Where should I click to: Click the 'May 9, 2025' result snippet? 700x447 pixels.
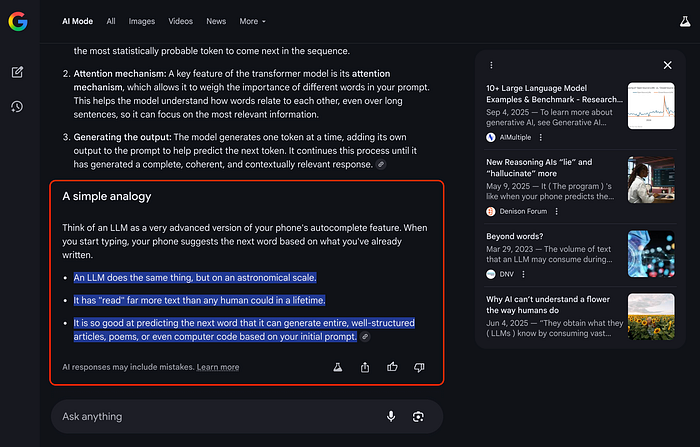click(550, 192)
